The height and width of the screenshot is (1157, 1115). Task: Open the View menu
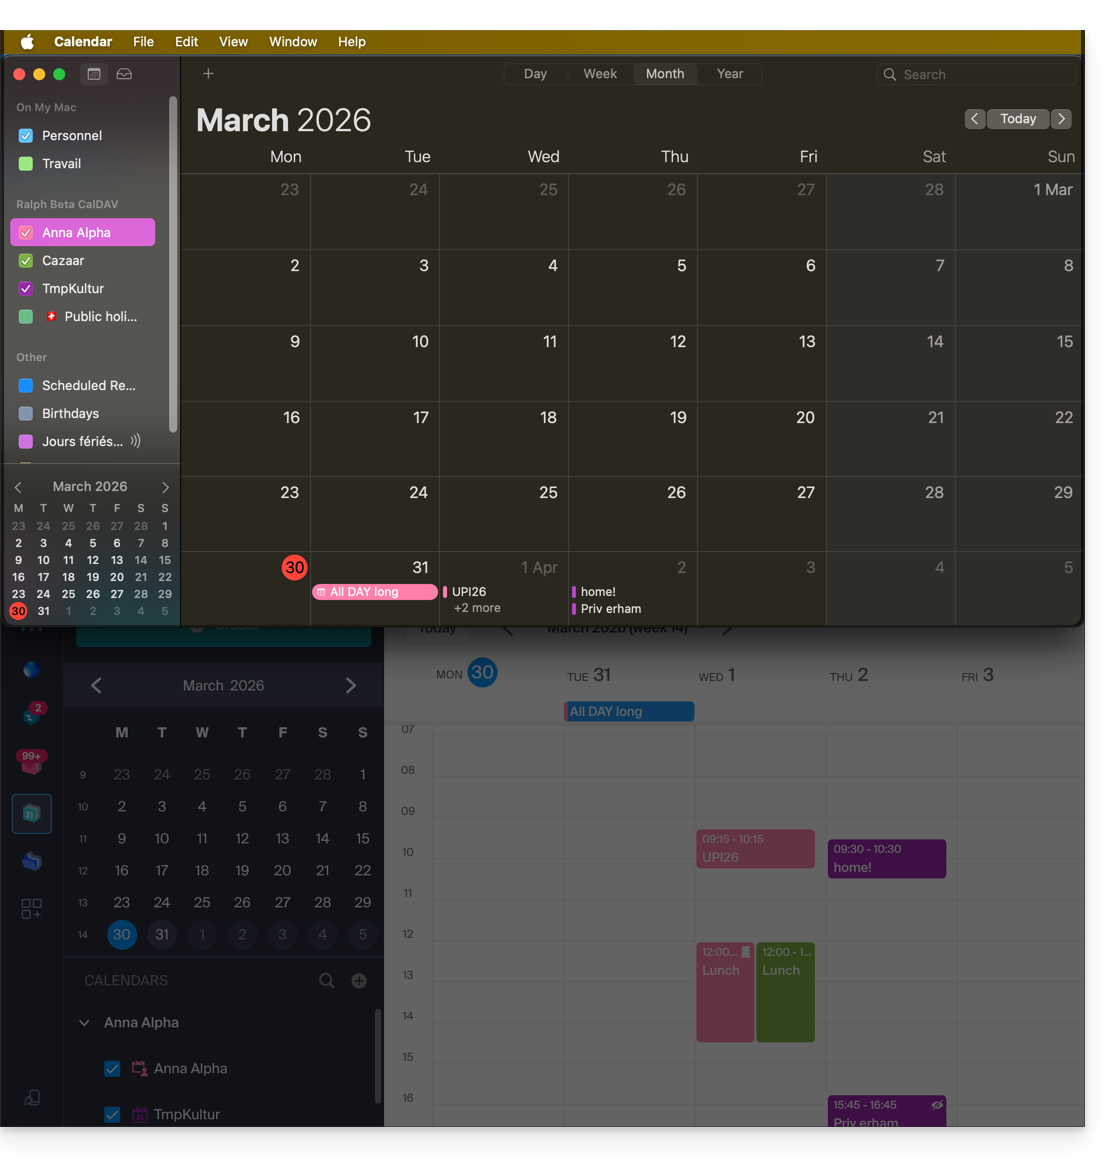pyautogui.click(x=233, y=42)
